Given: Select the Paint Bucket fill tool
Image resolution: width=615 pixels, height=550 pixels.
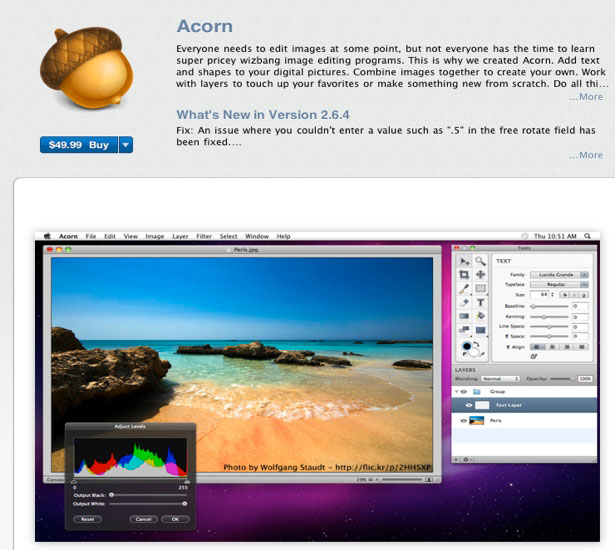Looking at the screenshot, I should [480, 316].
